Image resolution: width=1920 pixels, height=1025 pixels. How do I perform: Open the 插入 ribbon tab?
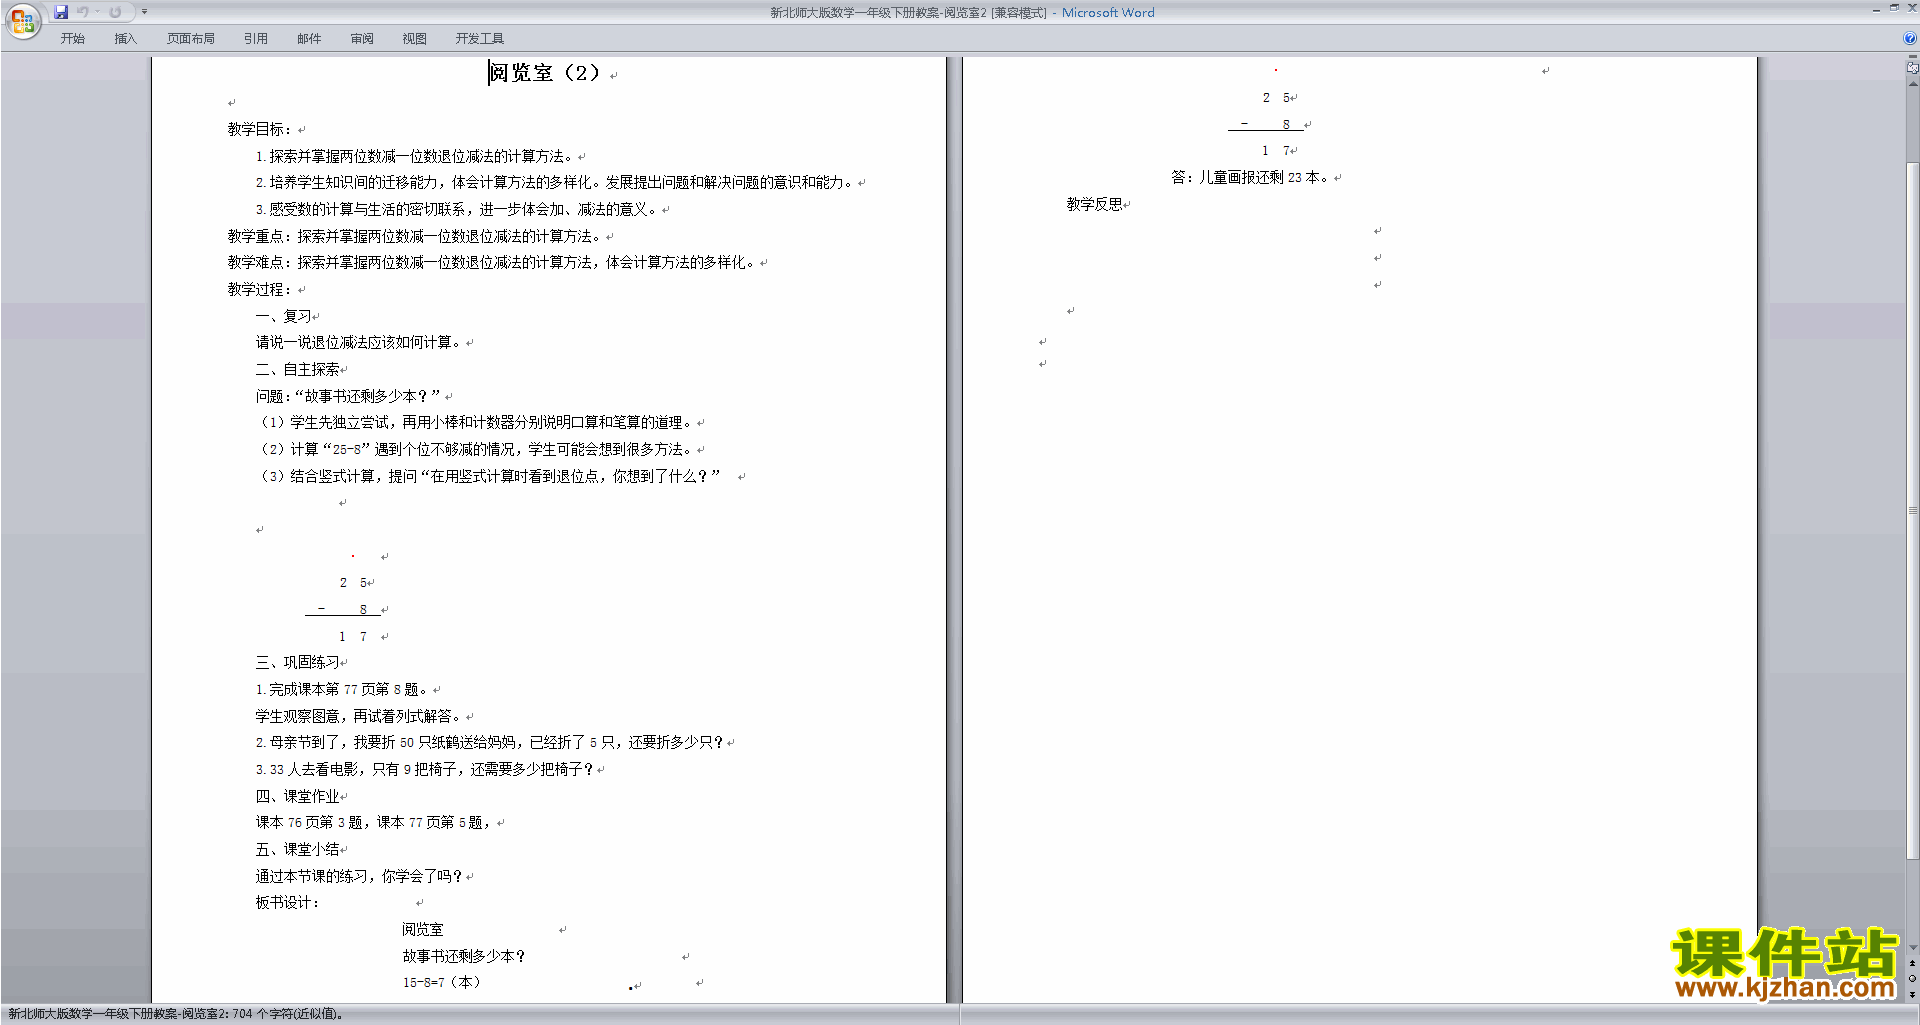[125, 39]
